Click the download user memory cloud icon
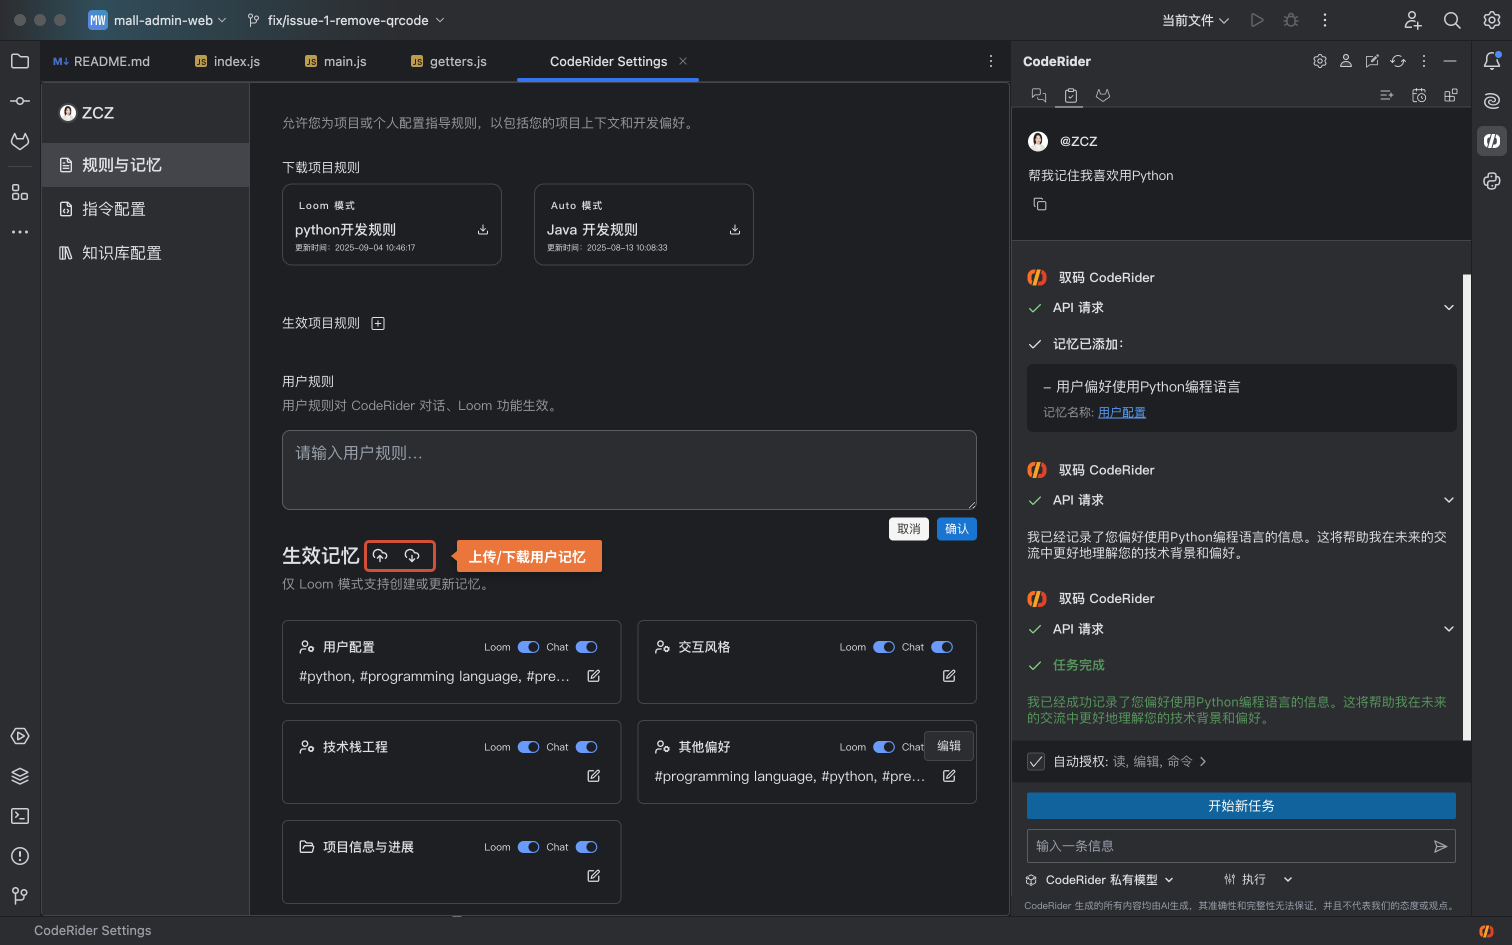The height and width of the screenshot is (945, 1512). coord(412,556)
